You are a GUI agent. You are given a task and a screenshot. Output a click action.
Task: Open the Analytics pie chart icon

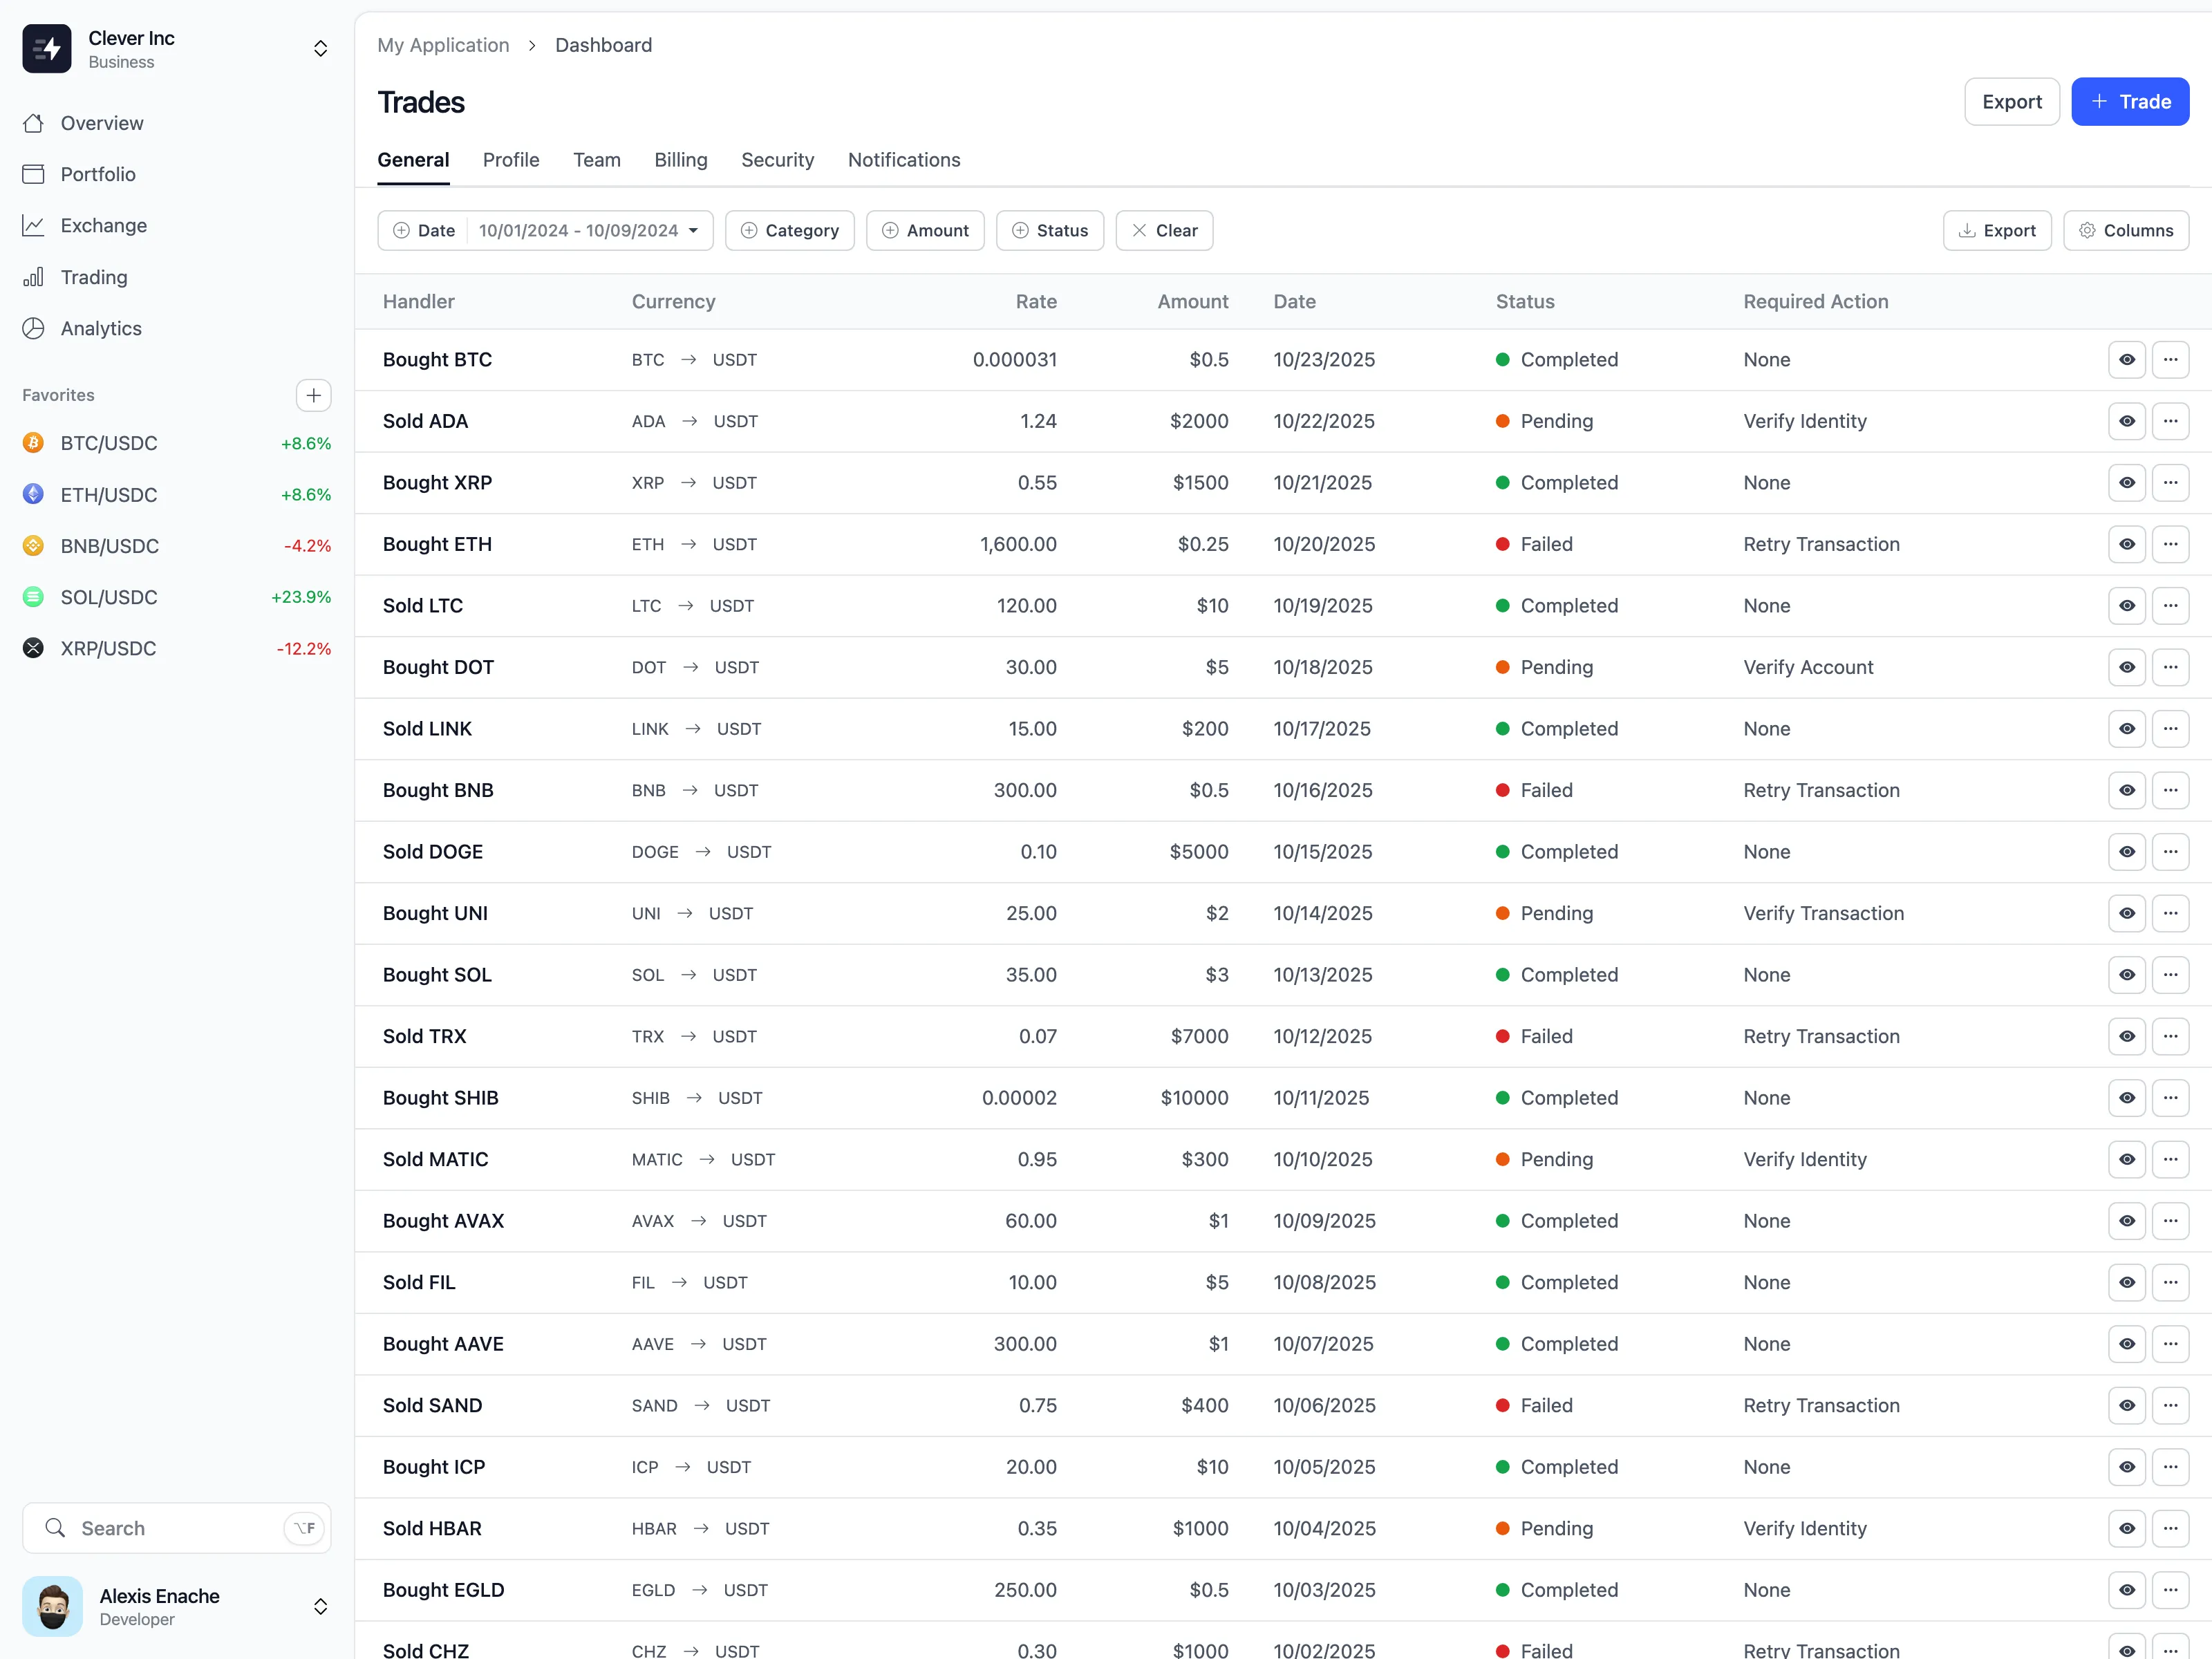pos(33,328)
